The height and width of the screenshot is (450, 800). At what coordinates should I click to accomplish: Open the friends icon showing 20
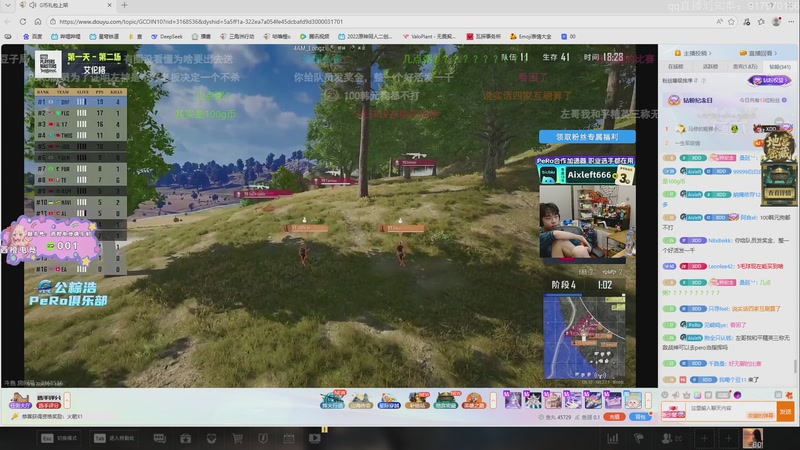[671, 438]
